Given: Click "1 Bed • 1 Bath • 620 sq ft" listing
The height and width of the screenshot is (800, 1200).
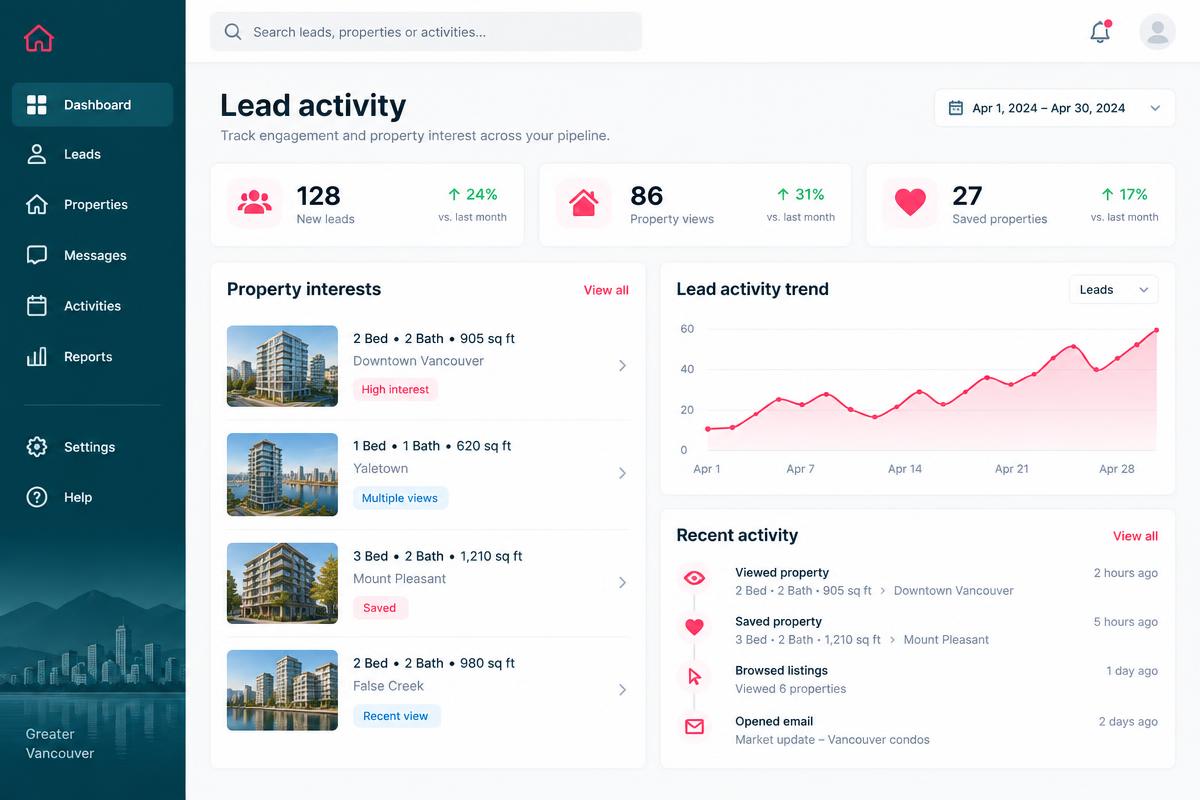Looking at the screenshot, I should coord(432,446).
